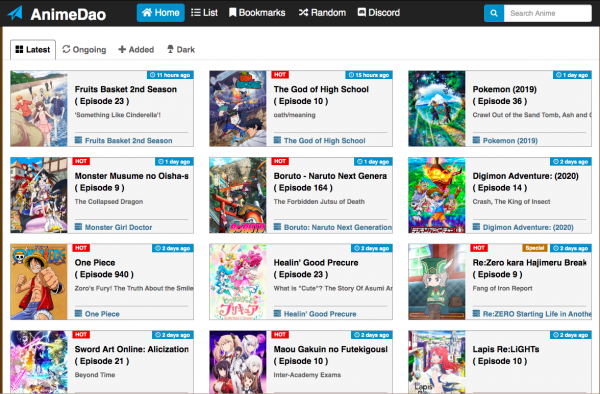Screen dimensions: 600x394
Task: Click HOT badge on One Piece card
Action: point(81,248)
